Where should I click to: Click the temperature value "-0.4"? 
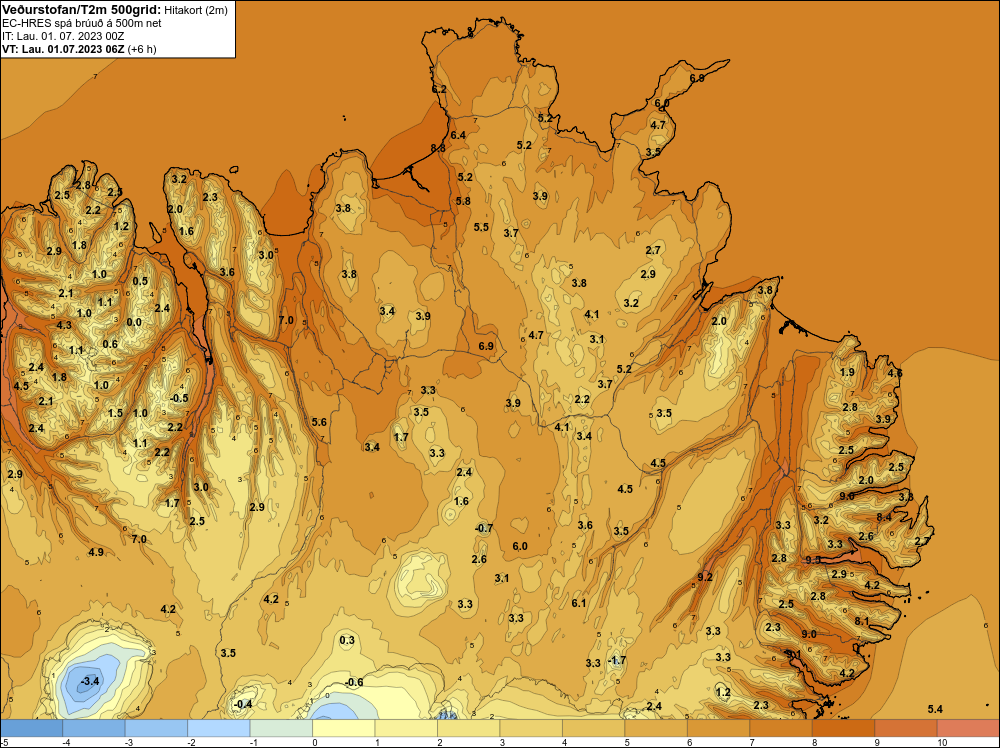(x=242, y=704)
